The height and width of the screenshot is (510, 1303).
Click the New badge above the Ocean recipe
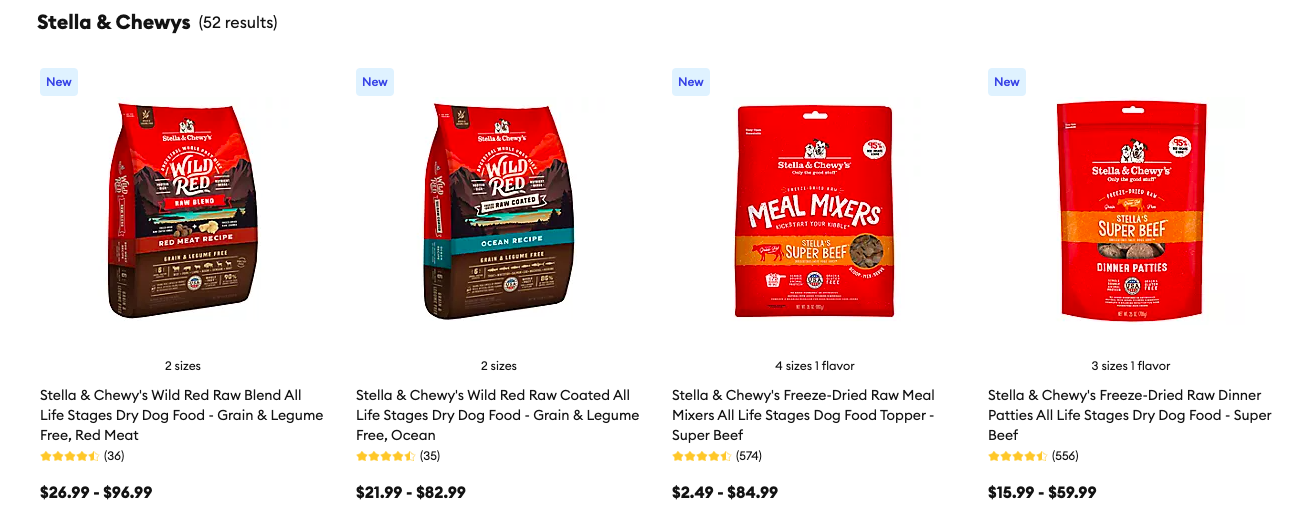pyautogui.click(x=375, y=82)
